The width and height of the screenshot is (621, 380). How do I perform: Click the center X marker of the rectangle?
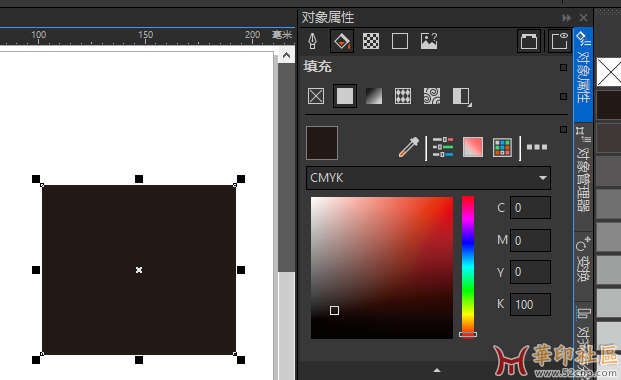point(139,270)
